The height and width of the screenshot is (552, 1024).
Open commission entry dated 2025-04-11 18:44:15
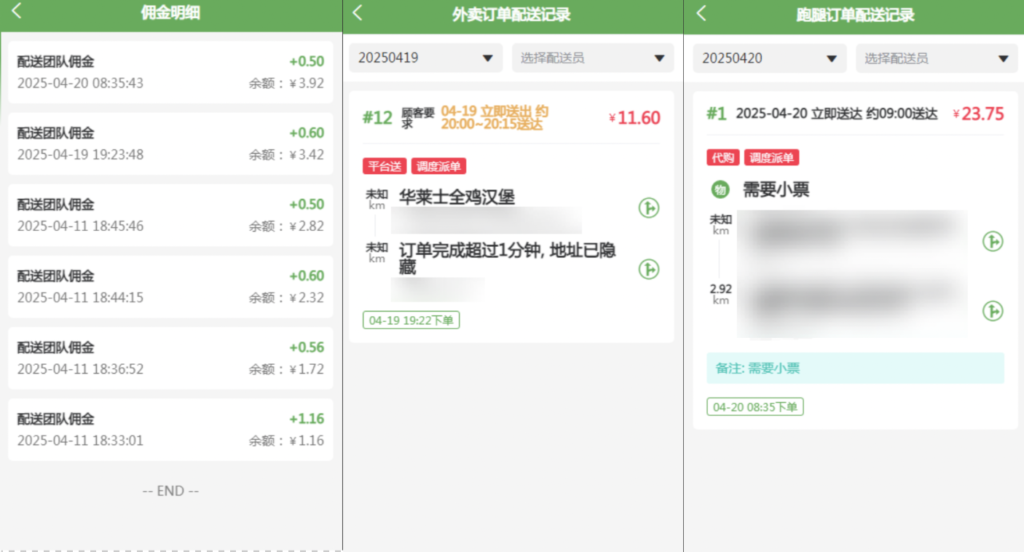(170, 287)
